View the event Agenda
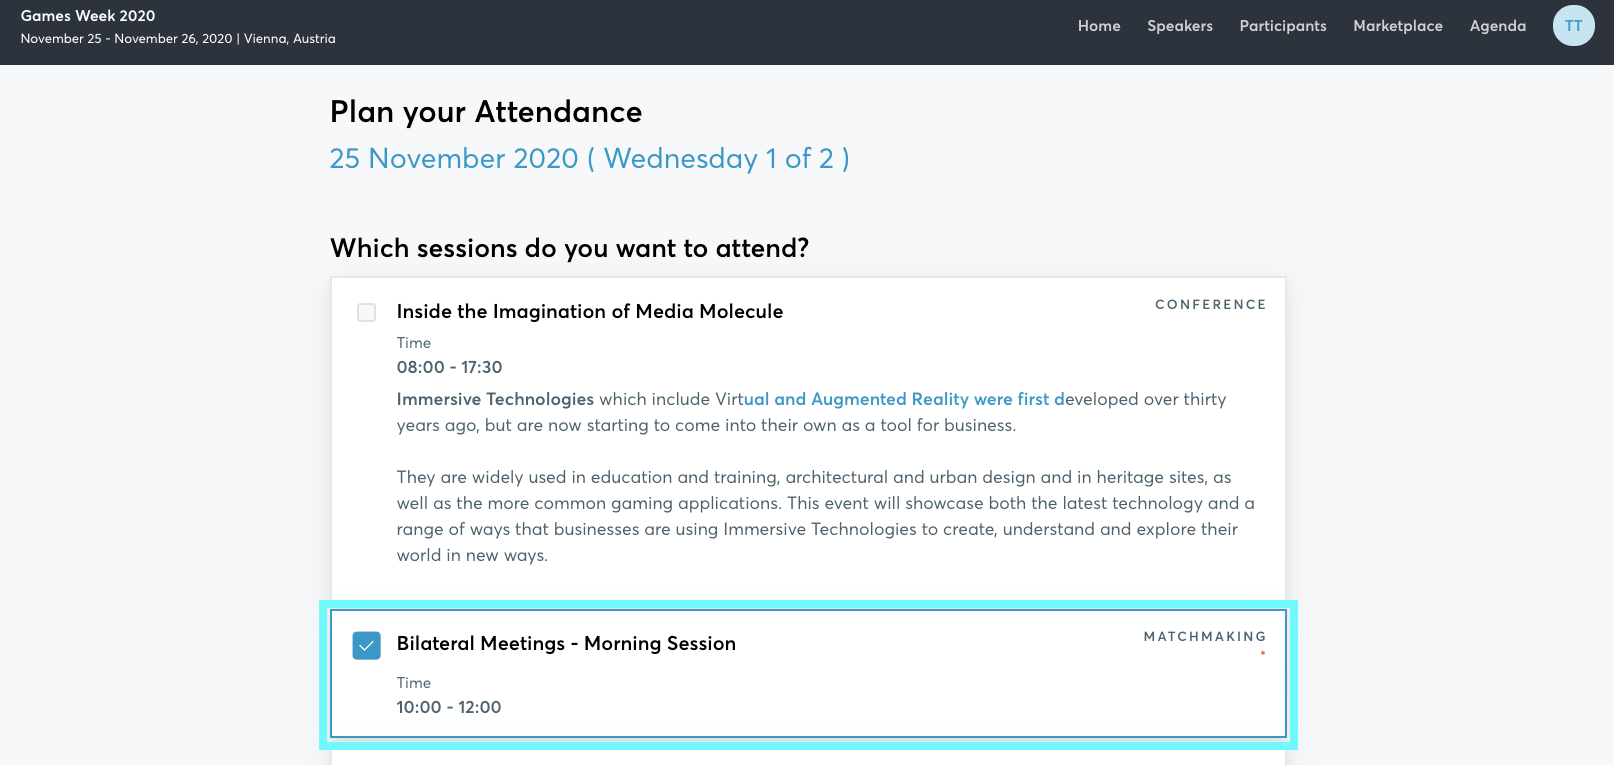The width and height of the screenshot is (1614, 765). pyautogui.click(x=1497, y=26)
